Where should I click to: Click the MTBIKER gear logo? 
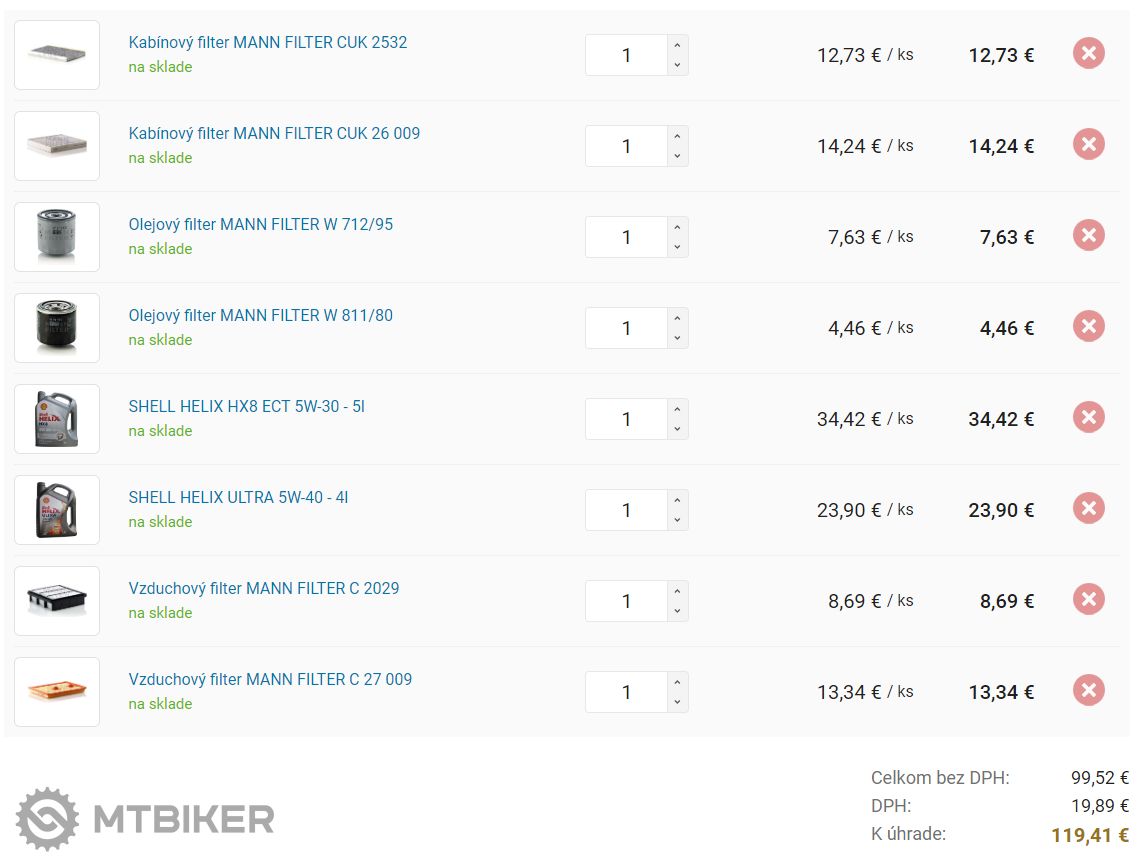coord(47,819)
